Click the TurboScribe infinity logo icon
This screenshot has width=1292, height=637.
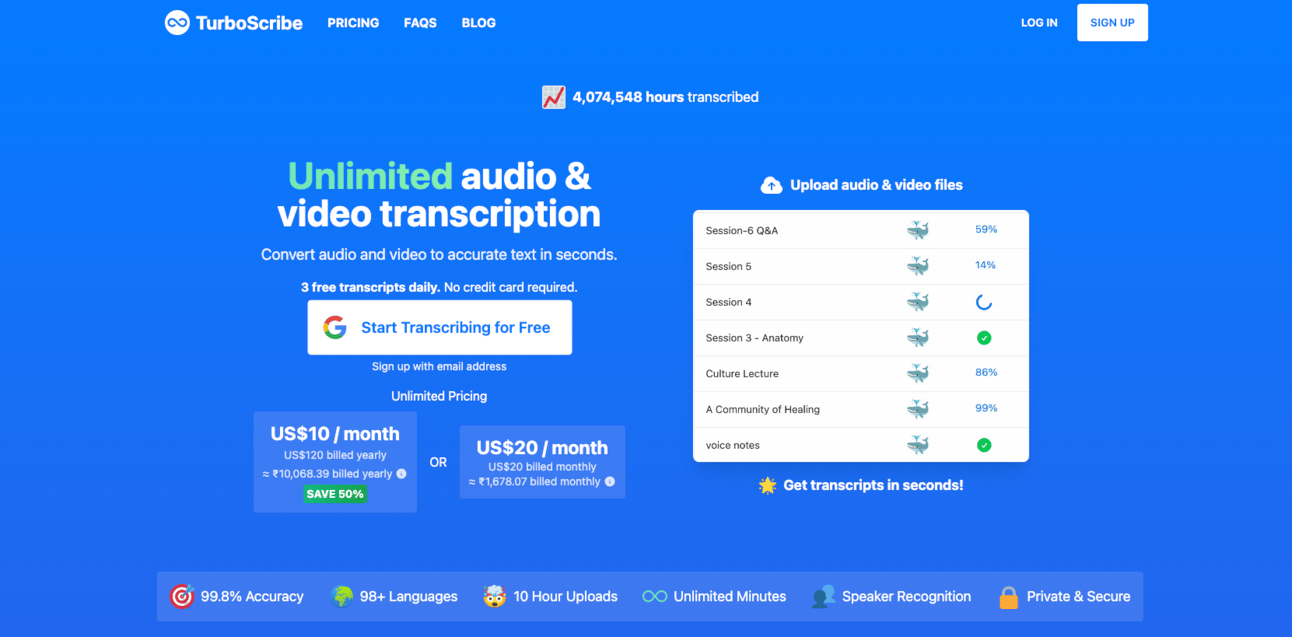click(x=177, y=23)
